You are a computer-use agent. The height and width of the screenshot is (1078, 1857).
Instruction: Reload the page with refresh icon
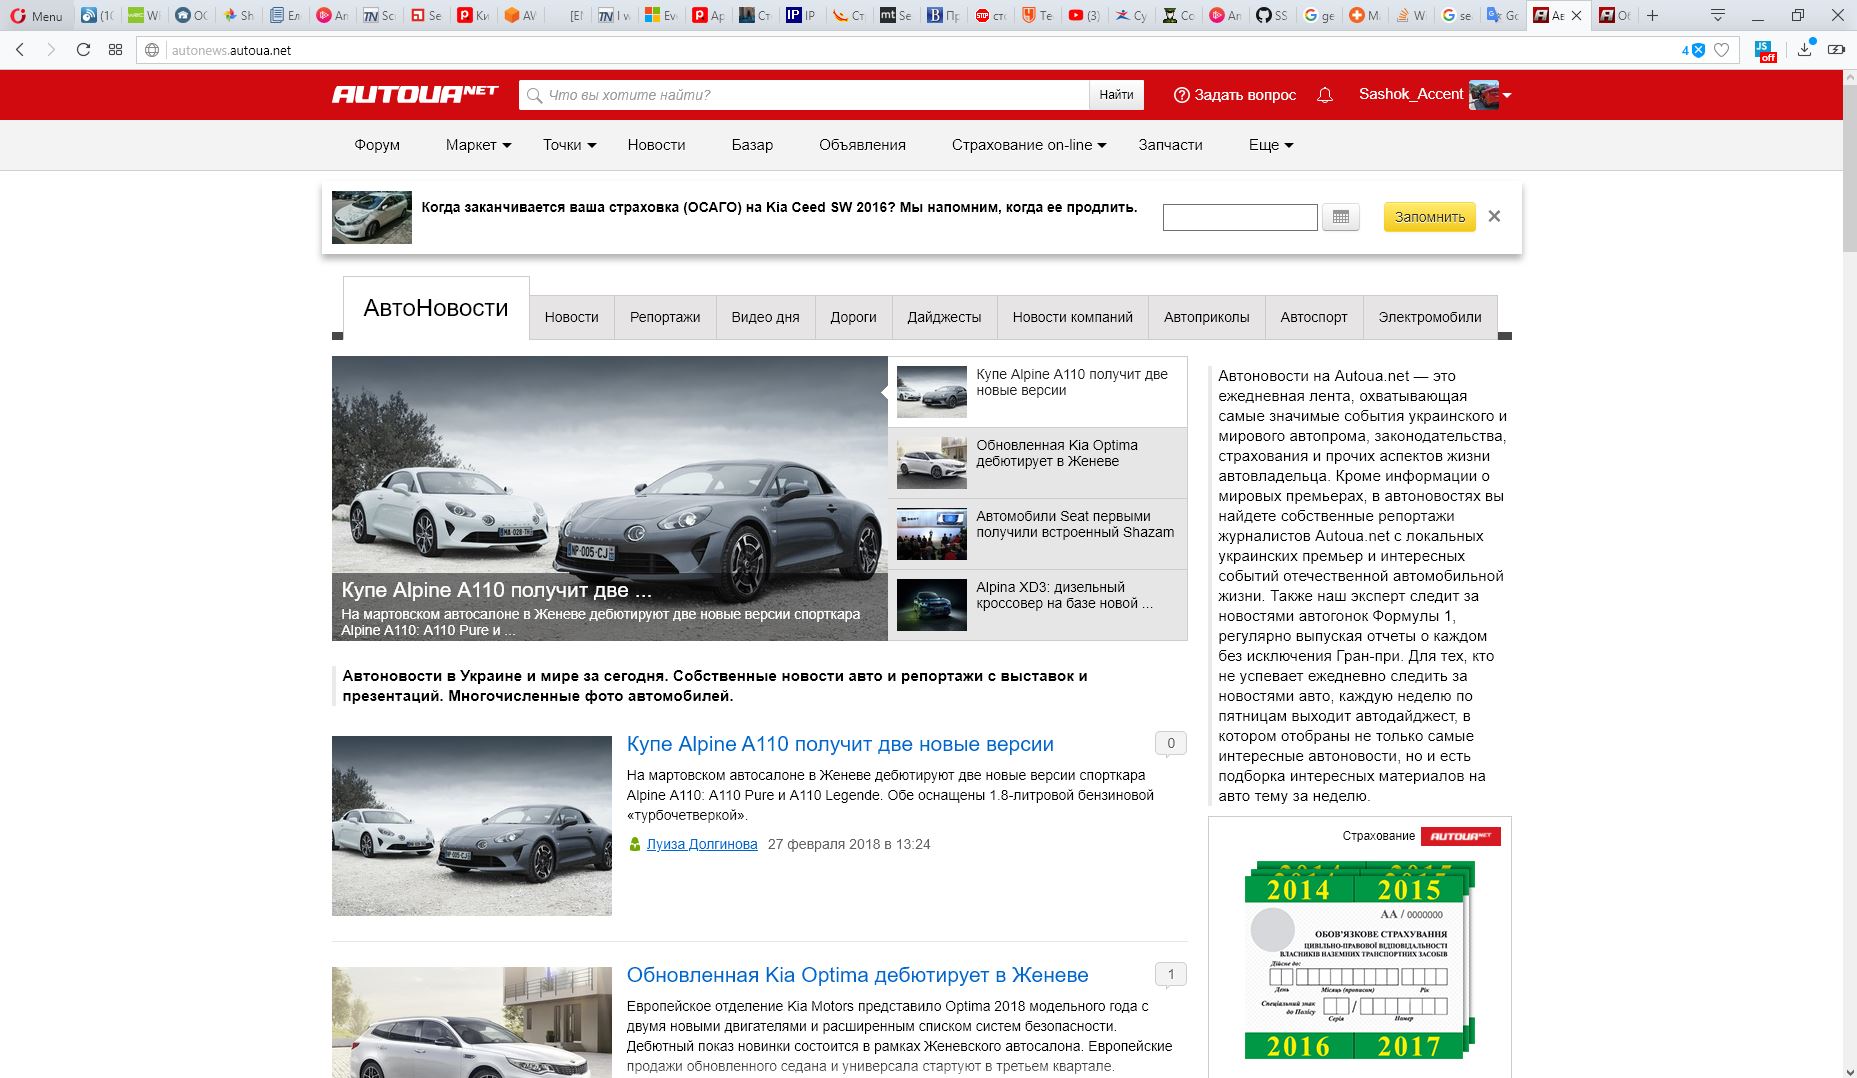tap(83, 50)
